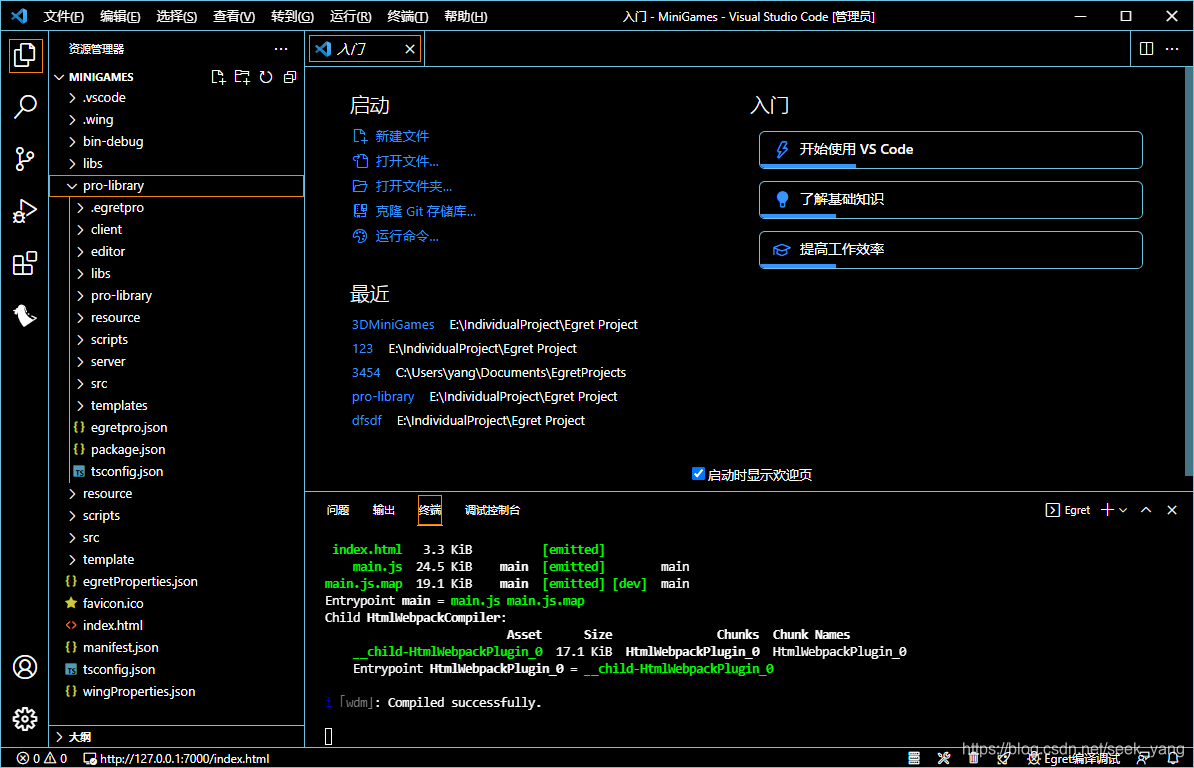Open the Run and Debug view

point(25,211)
